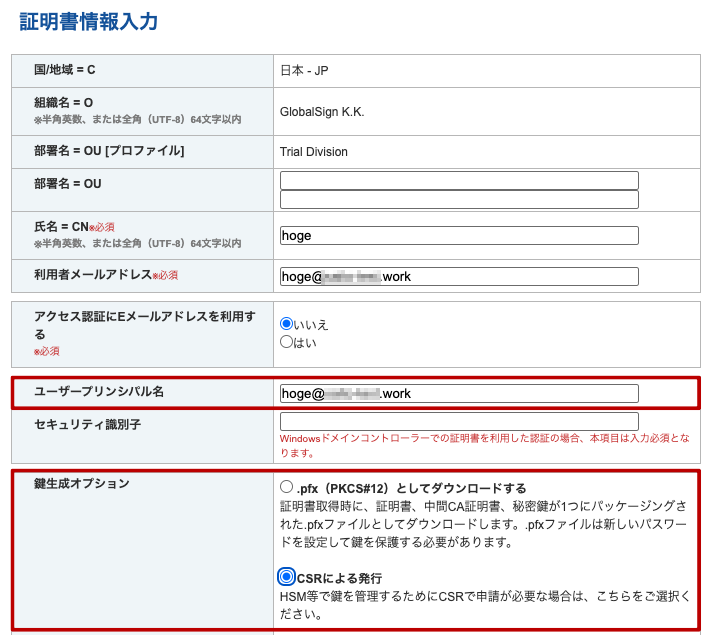
Task: Click the 証明書情報入力 page heading
Action: click(x=89, y=22)
